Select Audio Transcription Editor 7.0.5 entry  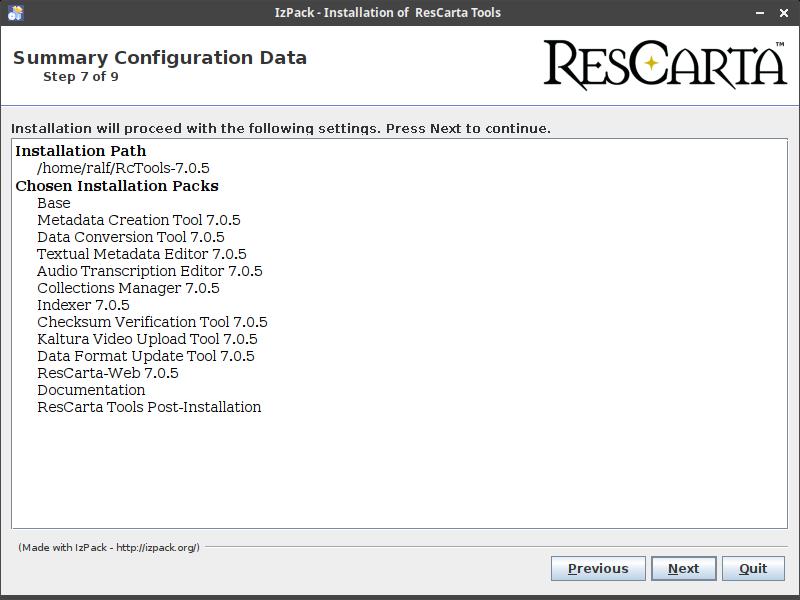(x=149, y=271)
